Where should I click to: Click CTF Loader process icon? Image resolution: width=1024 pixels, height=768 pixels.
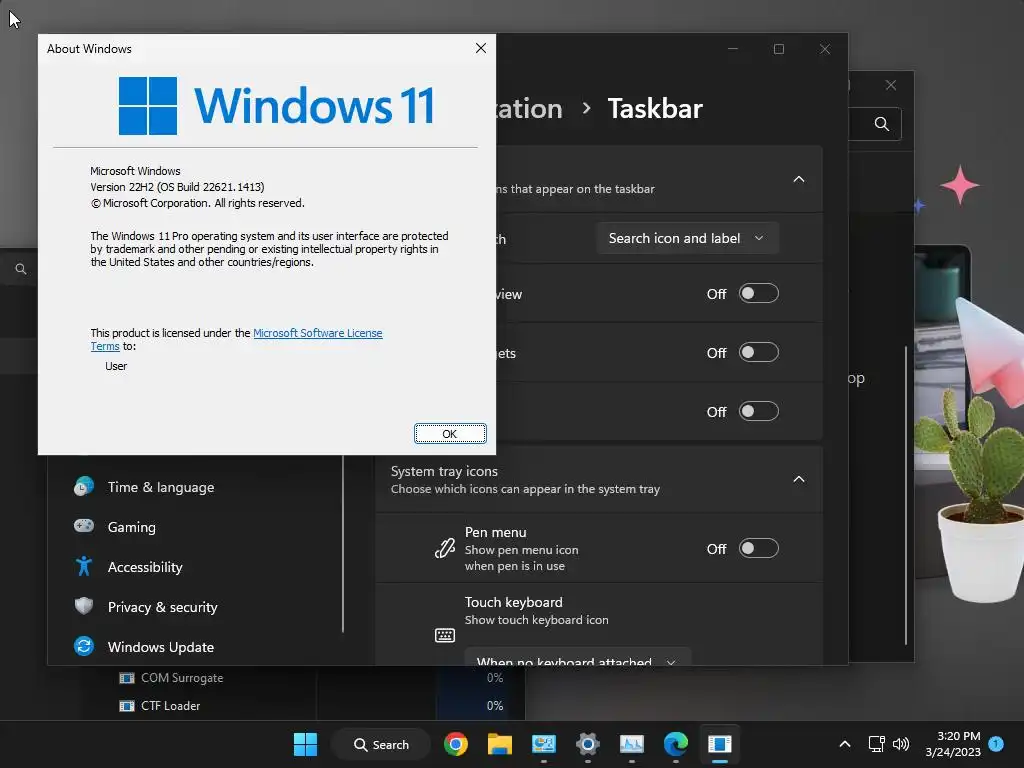(127, 706)
